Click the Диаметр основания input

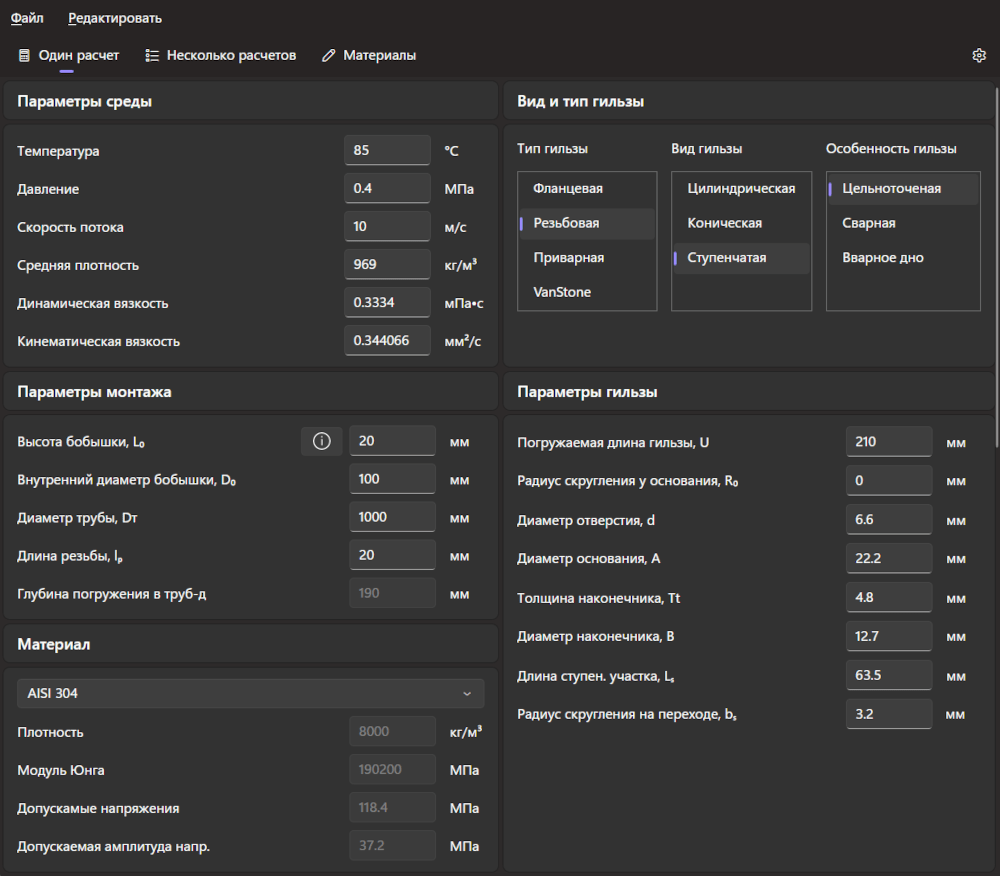point(889,558)
